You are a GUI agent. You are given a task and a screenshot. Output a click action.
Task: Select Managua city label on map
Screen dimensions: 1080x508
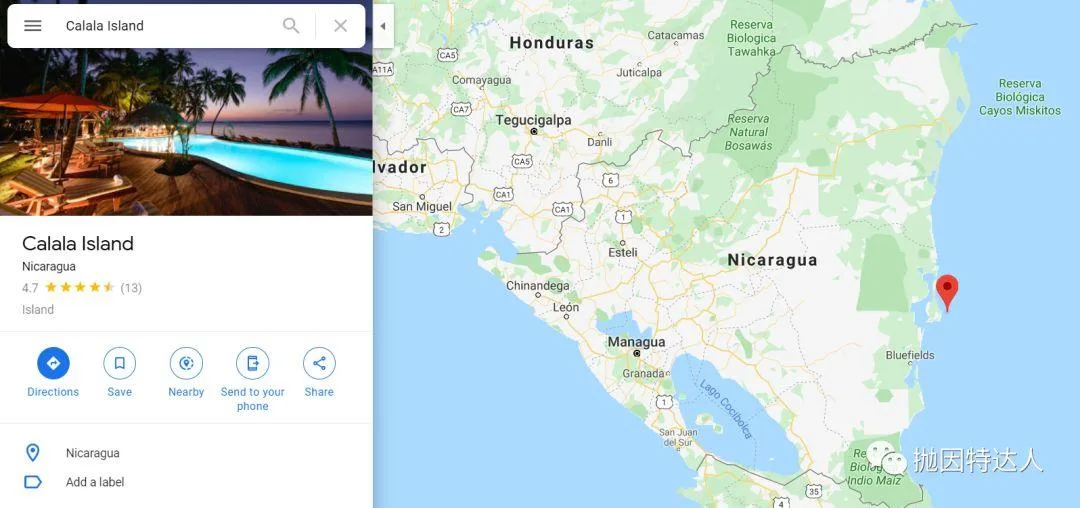[x=636, y=342]
